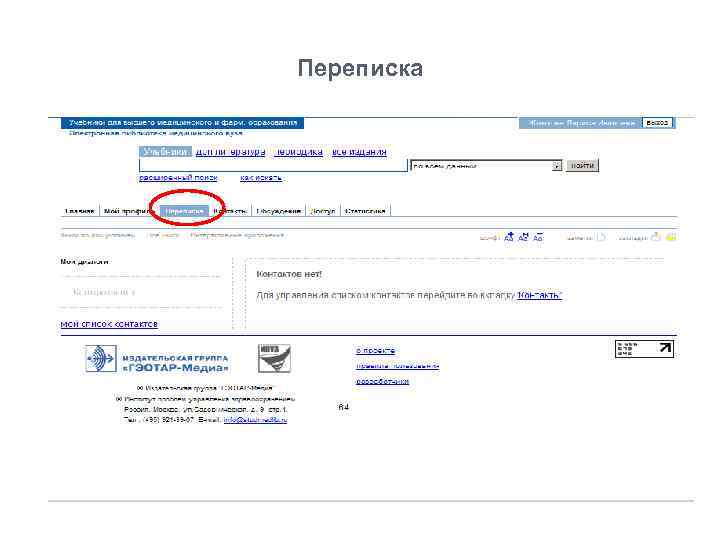Click the yellow folder icon
This screenshot has width=720, height=540.
[x=671, y=237]
